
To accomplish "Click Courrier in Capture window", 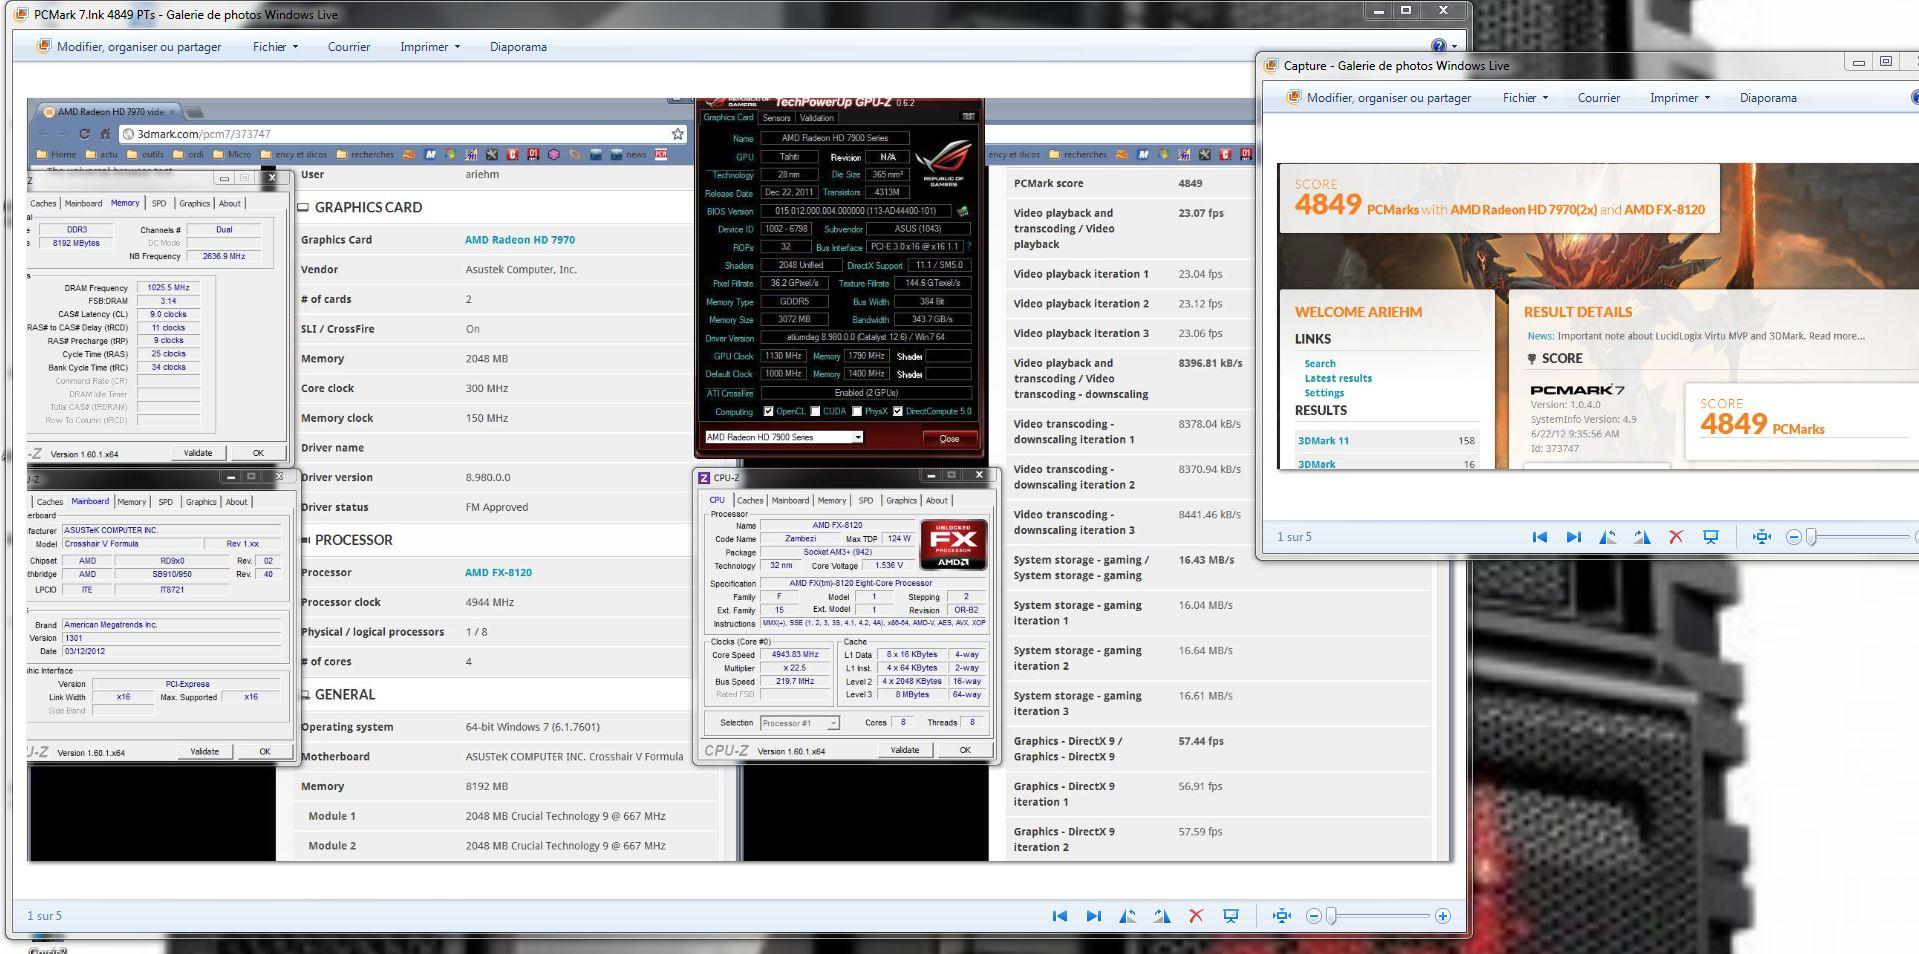I will tap(1599, 98).
